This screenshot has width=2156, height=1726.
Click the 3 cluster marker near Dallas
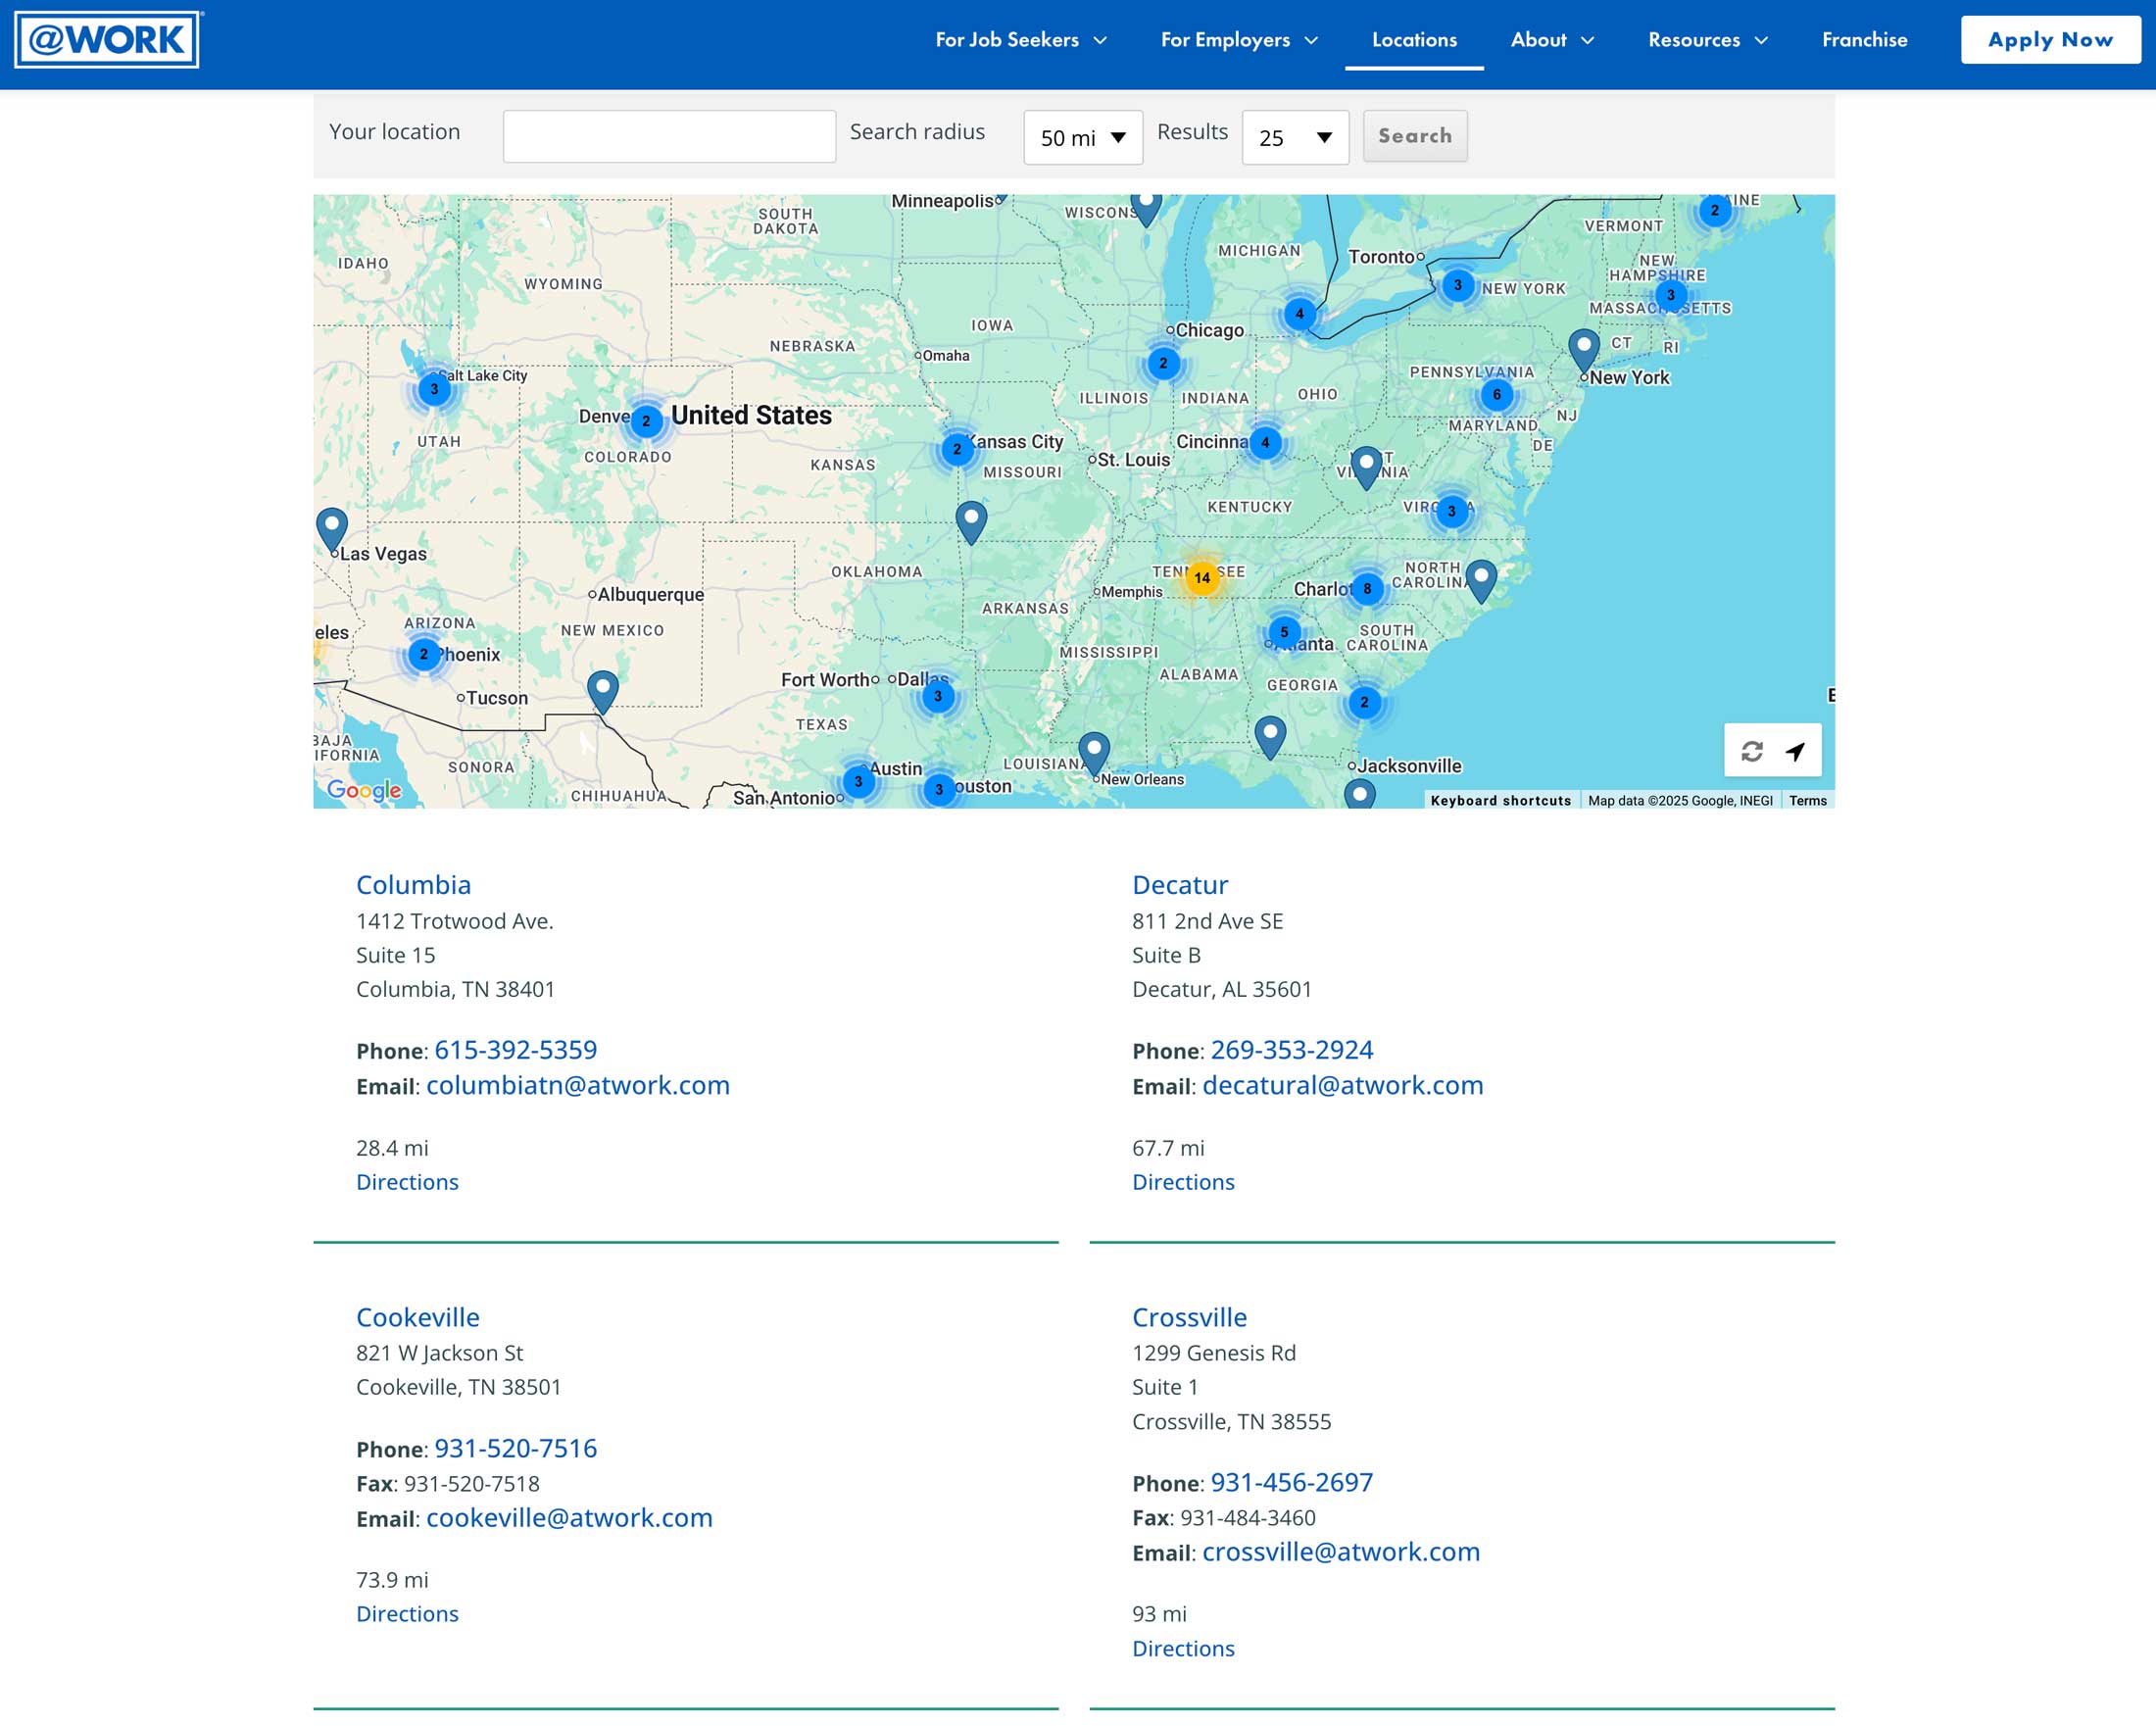click(x=937, y=696)
